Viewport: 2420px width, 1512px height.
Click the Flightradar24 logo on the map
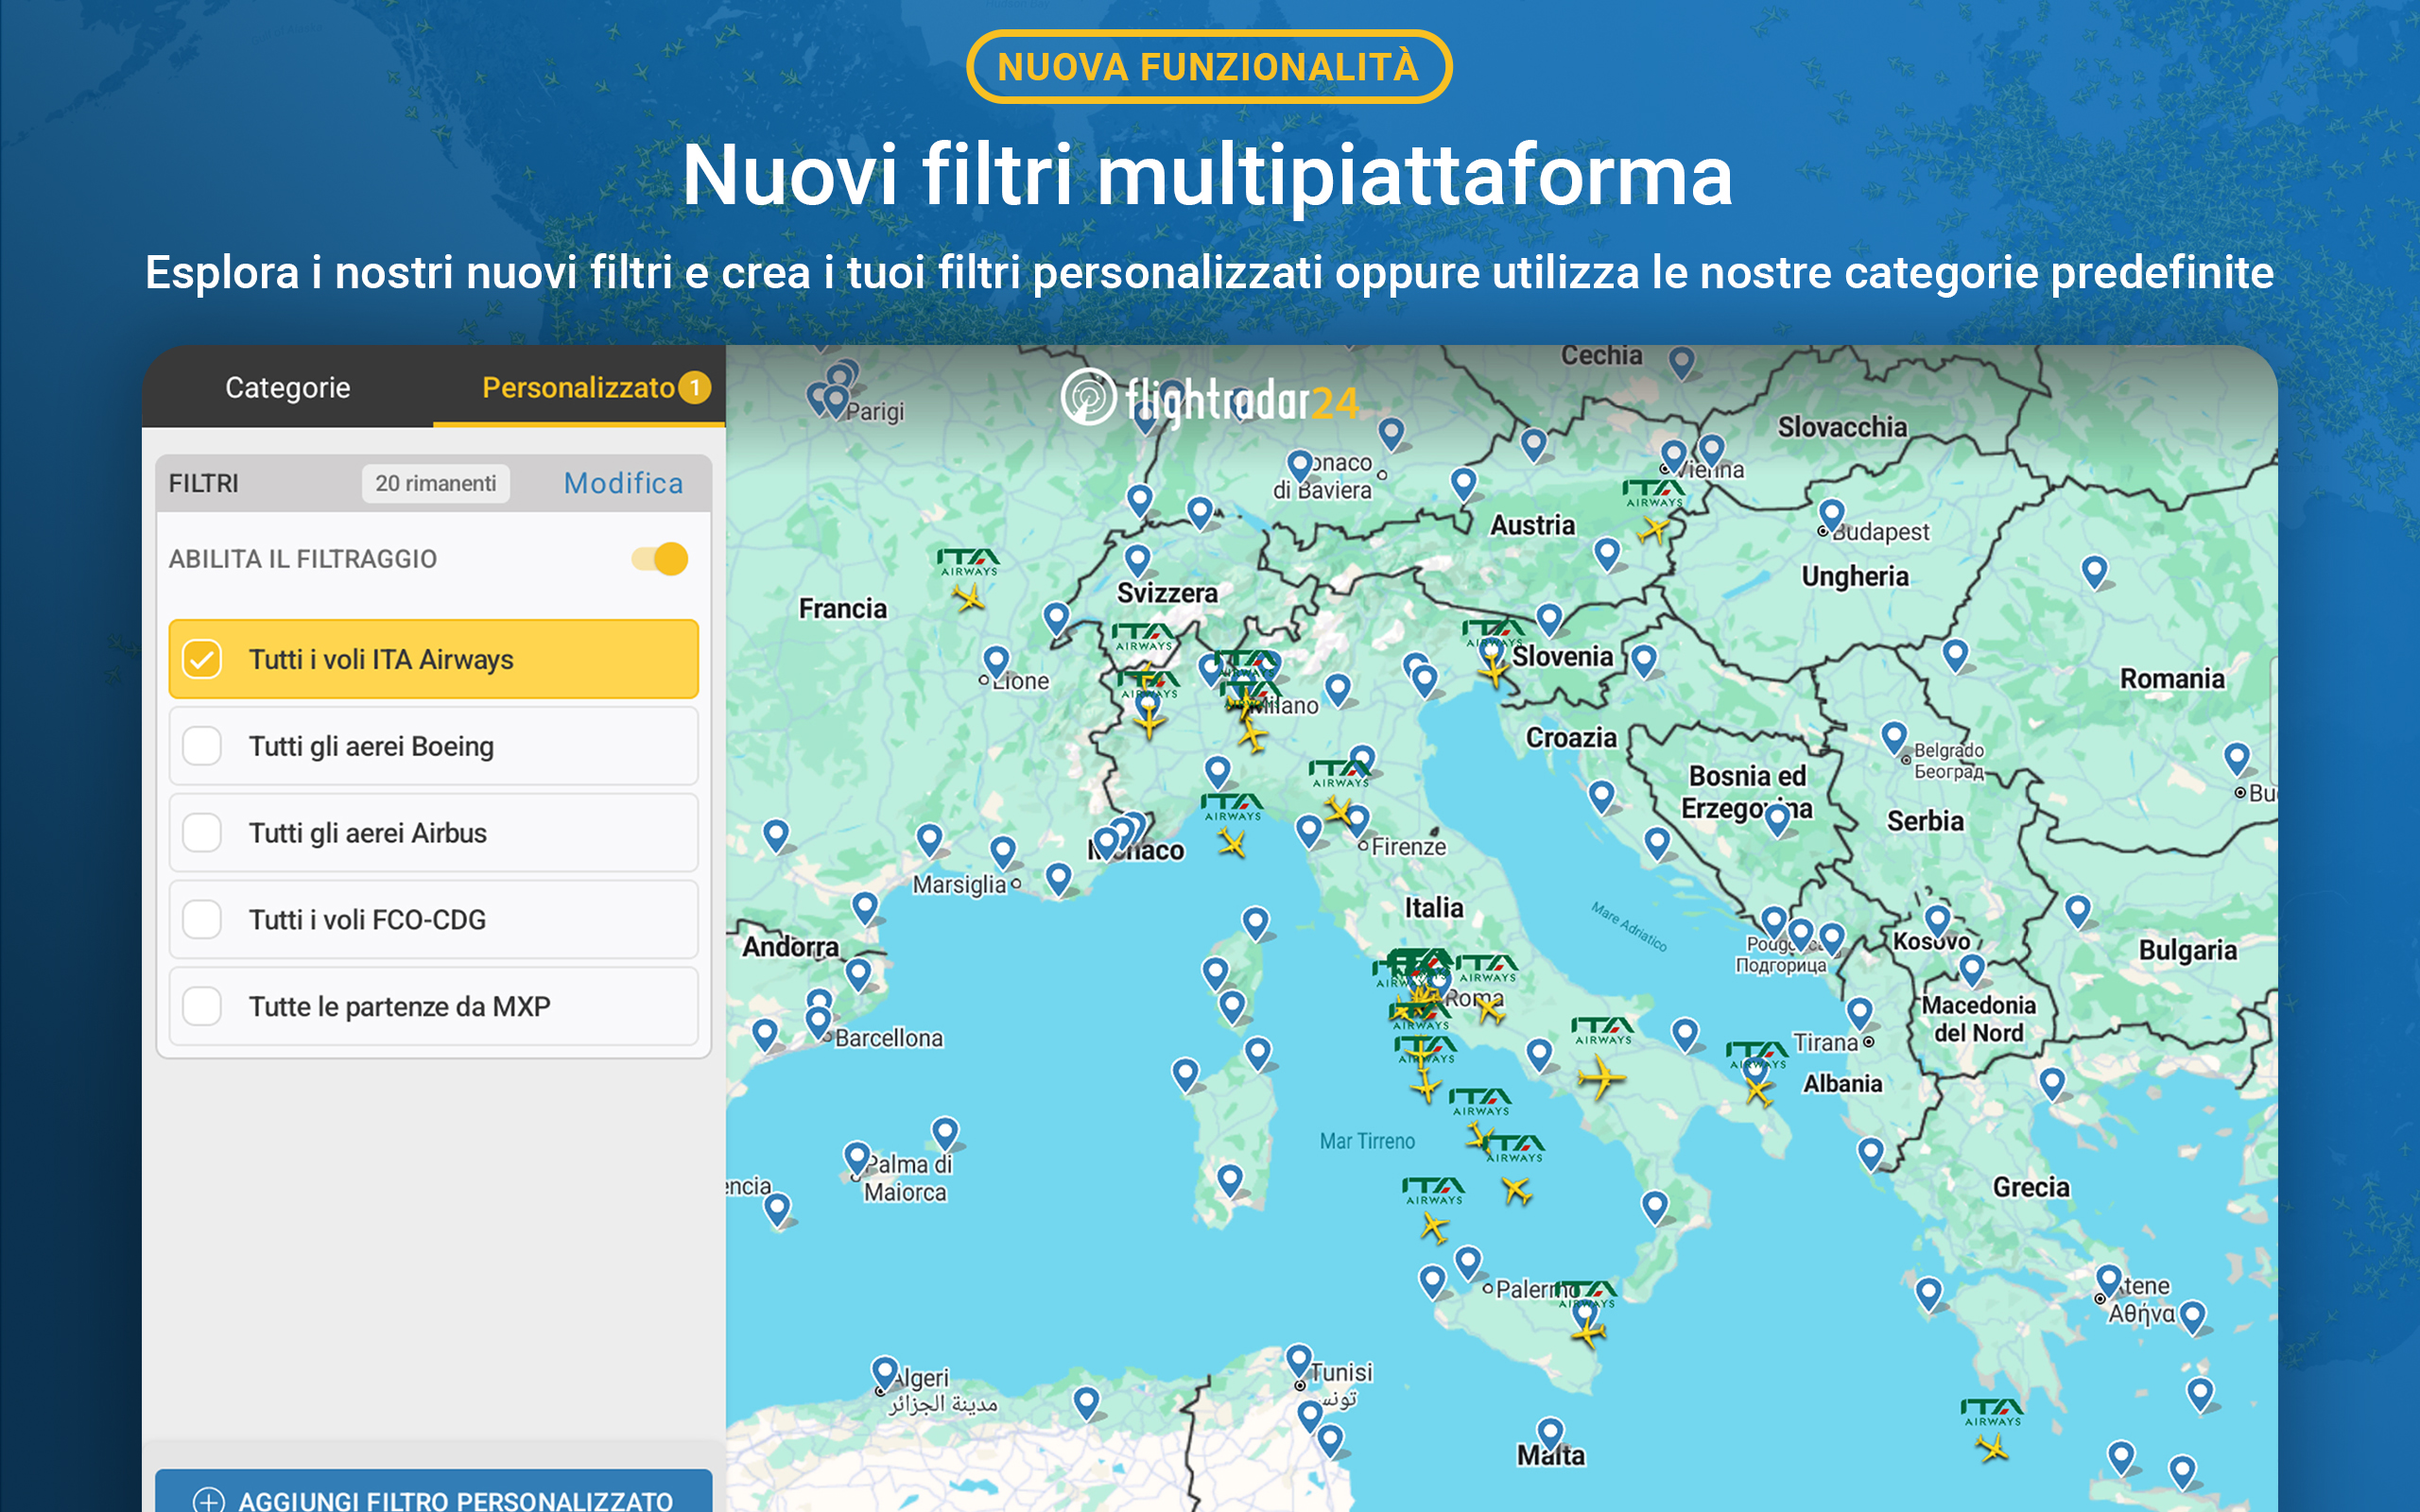click(1209, 400)
